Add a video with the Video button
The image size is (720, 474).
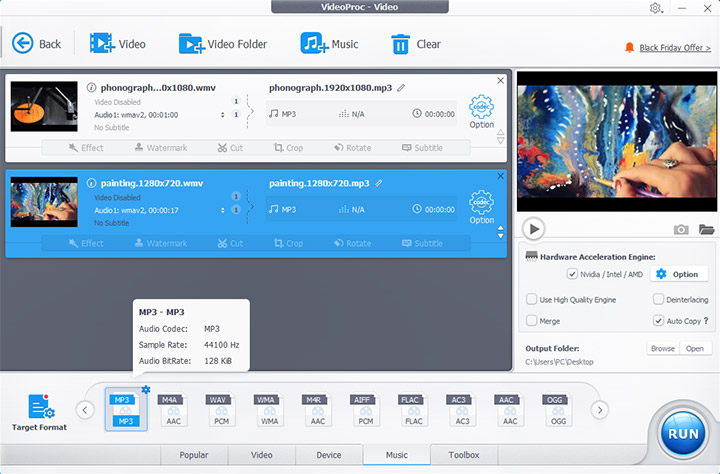click(x=118, y=44)
